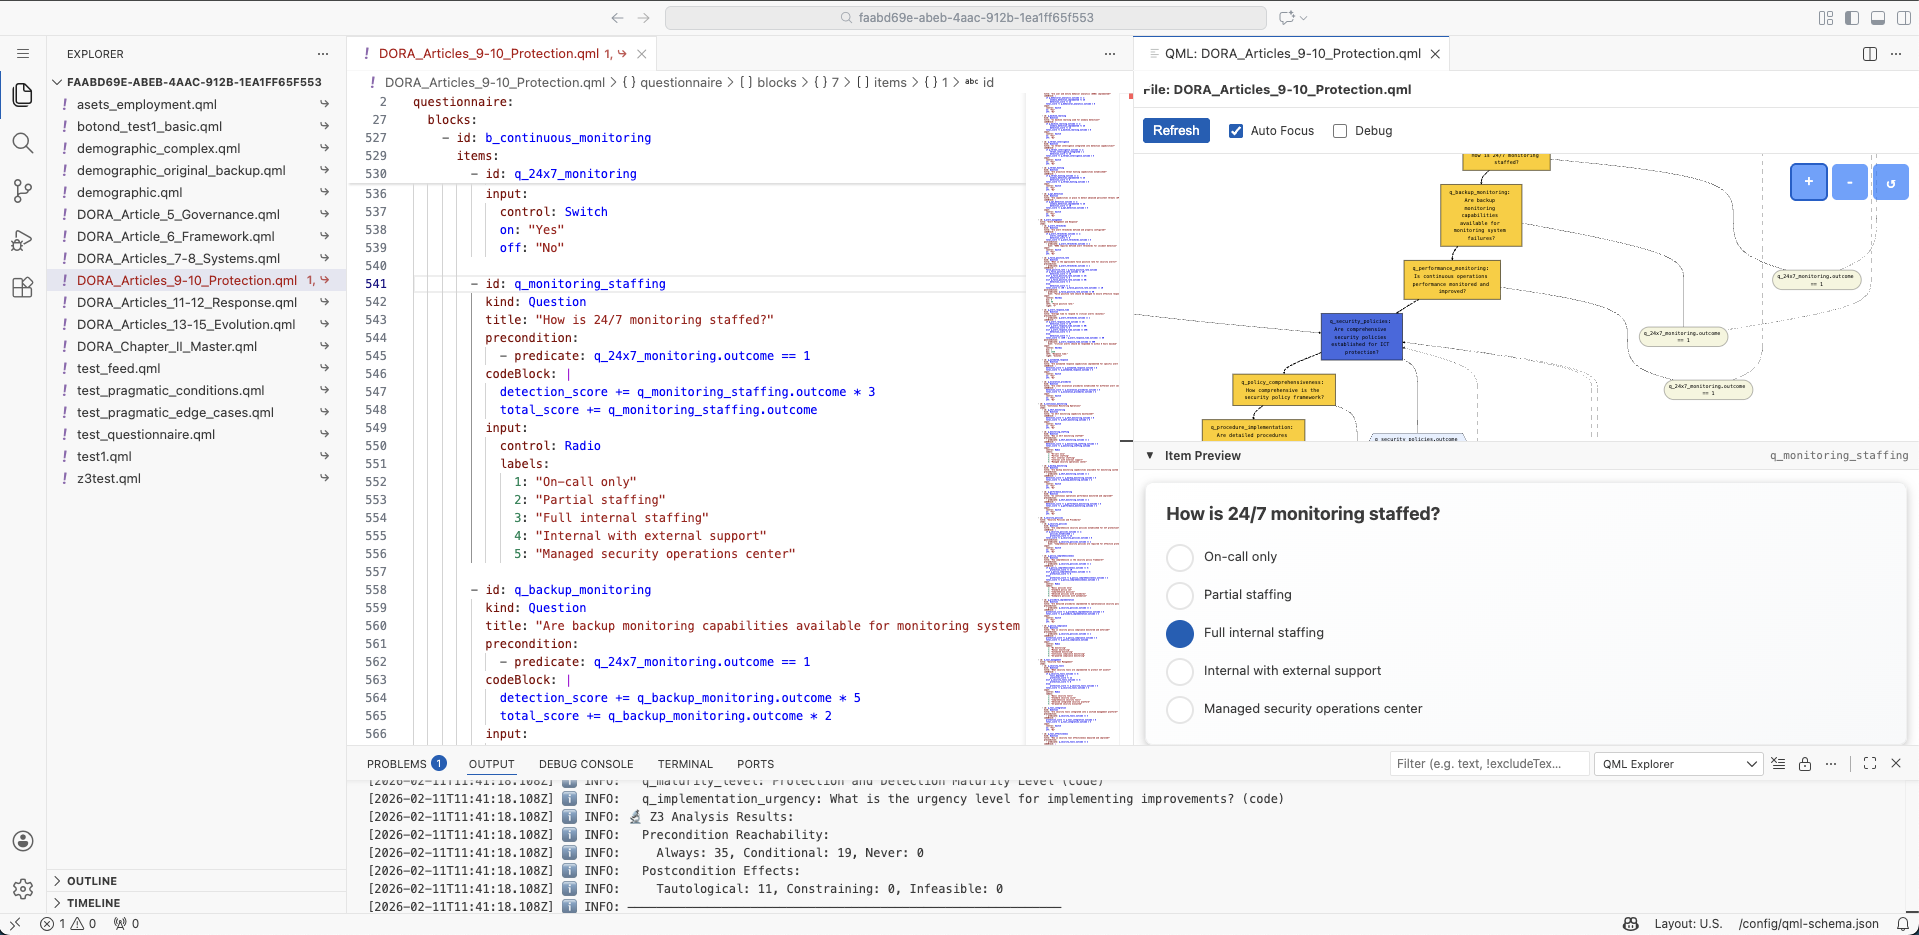1919x935 pixels.
Task: Zoom out of the QML graph with minus button
Action: tap(1849, 182)
